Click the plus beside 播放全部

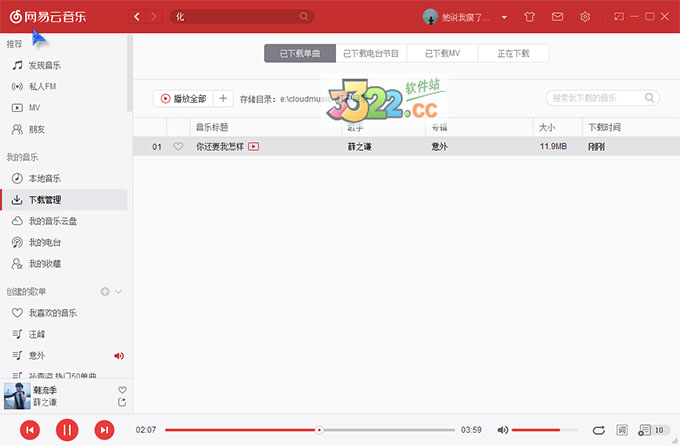tap(223, 99)
